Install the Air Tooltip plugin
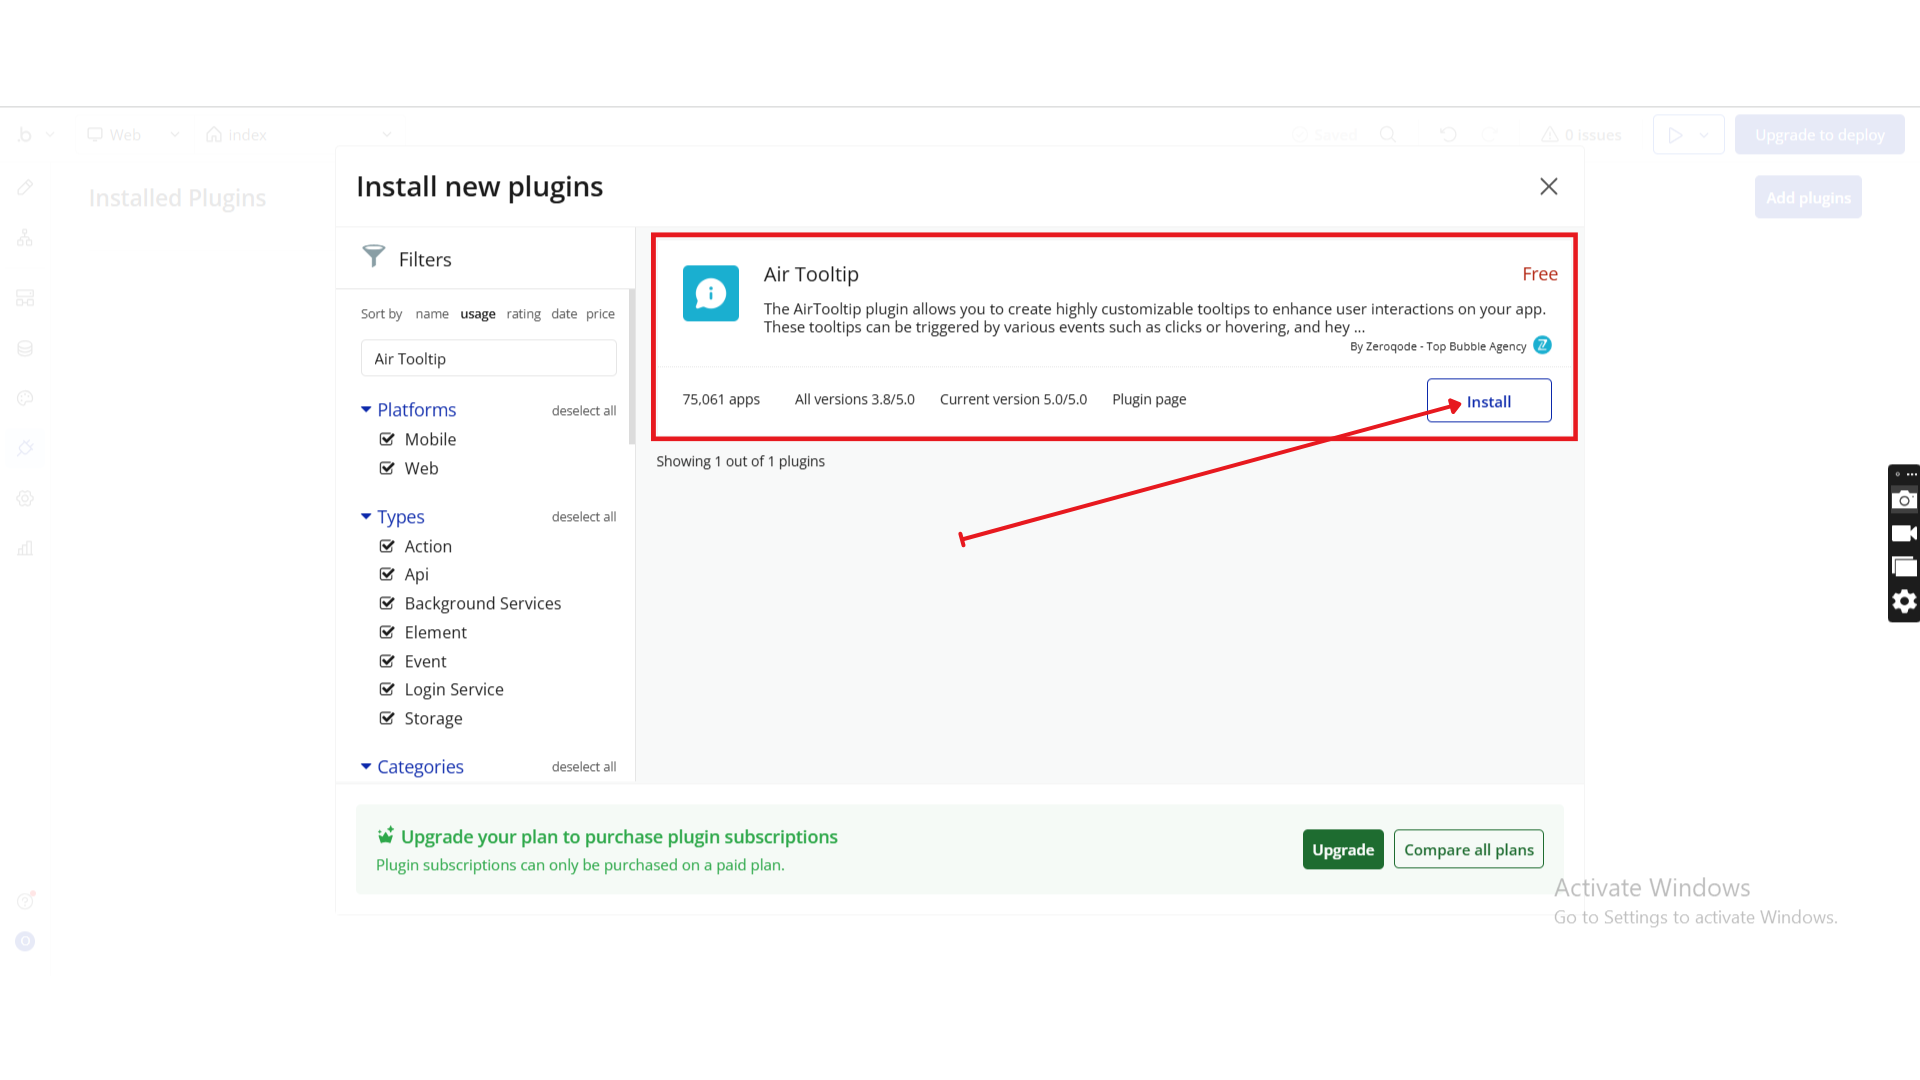 [1488, 401]
